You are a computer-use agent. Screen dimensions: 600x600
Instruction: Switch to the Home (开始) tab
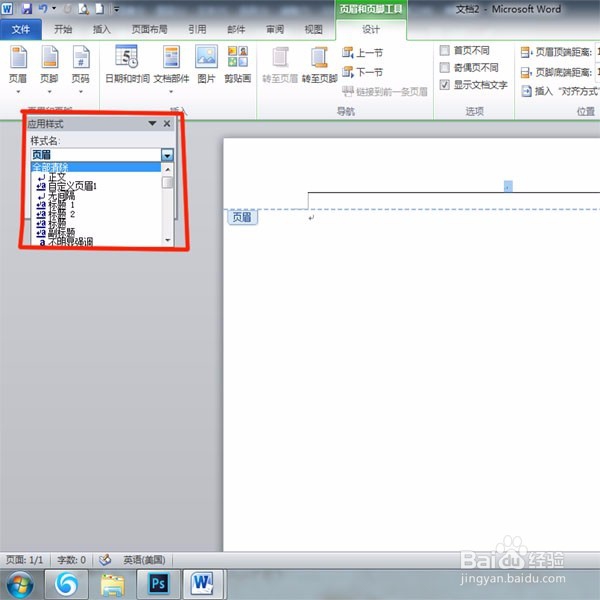coord(63,29)
